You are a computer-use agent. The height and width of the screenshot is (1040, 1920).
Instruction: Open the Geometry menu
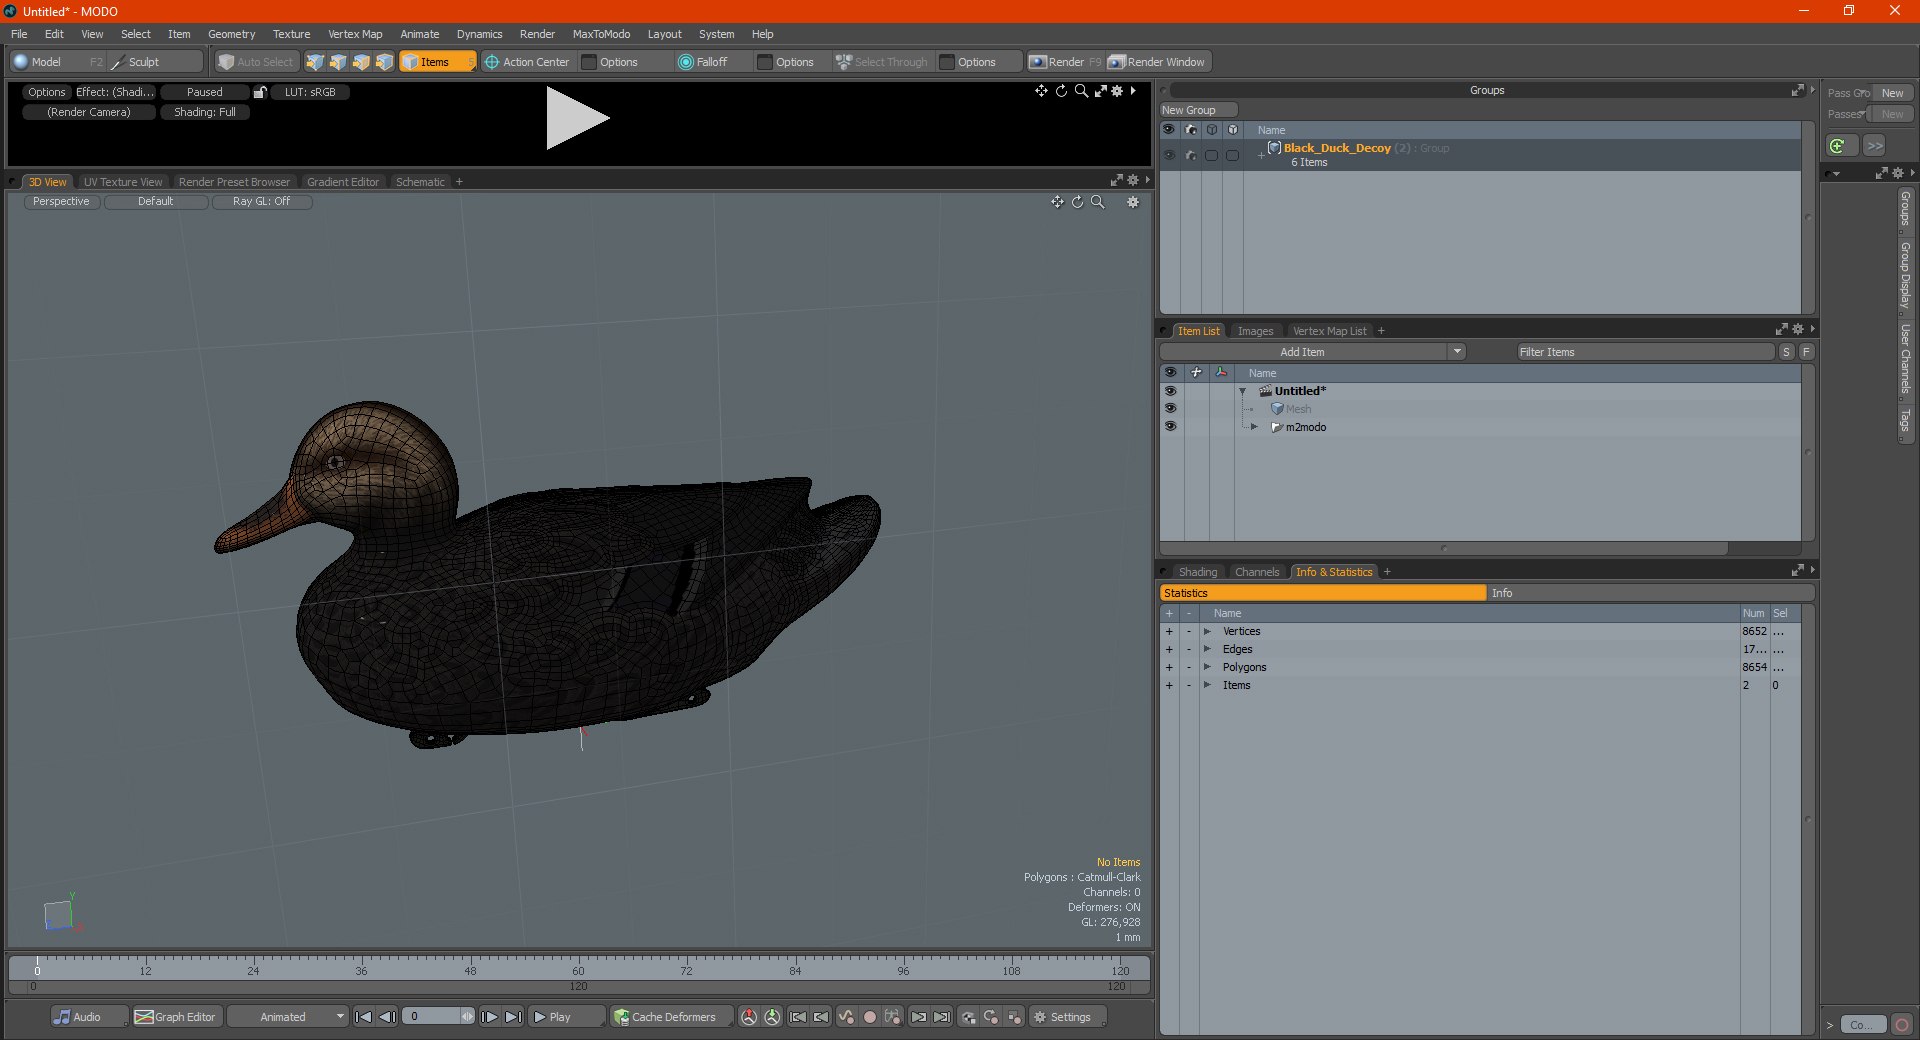pos(231,34)
